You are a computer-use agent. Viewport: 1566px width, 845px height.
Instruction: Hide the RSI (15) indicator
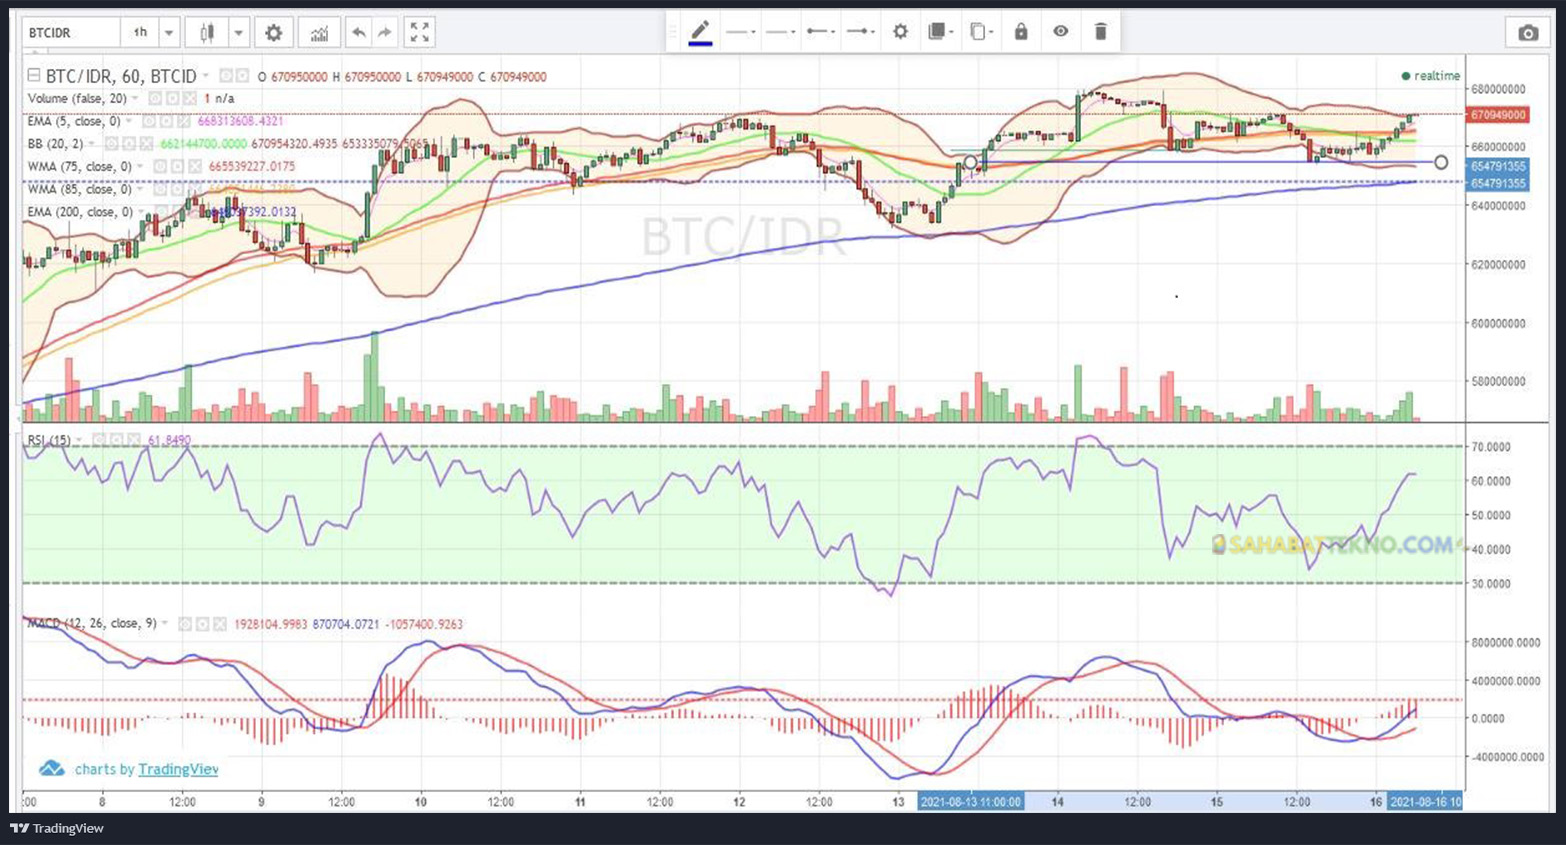(99, 440)
